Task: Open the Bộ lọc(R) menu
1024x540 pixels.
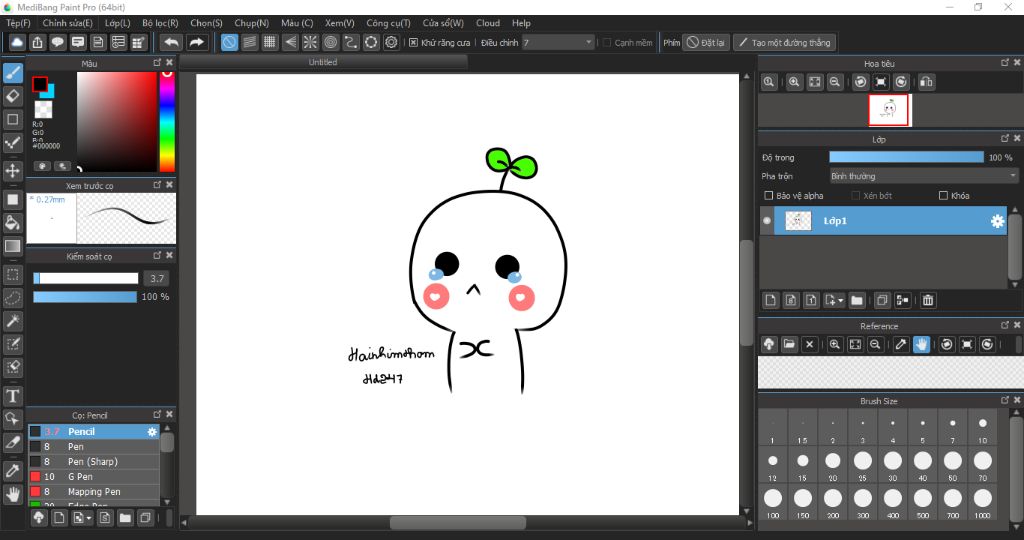Action: 160,22
